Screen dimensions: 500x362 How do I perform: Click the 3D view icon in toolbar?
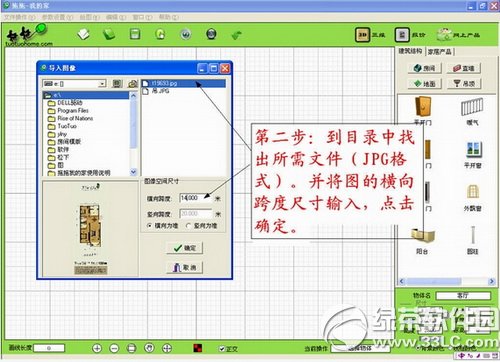pyautogui.click(x=362, y=35)
